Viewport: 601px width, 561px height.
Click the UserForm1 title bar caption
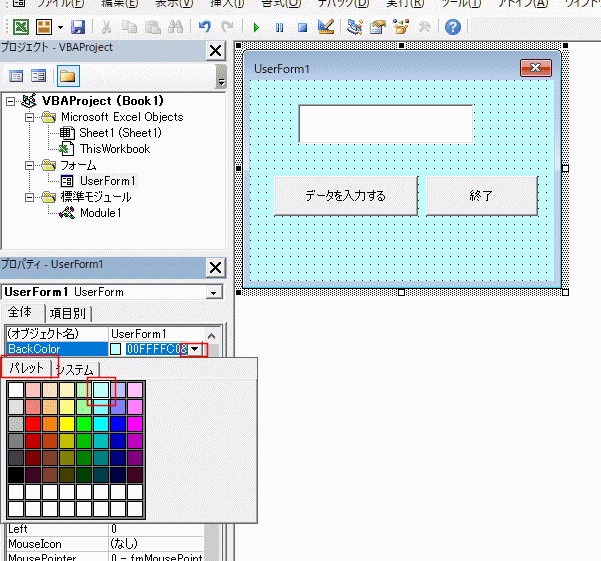(x=282, y=69)
